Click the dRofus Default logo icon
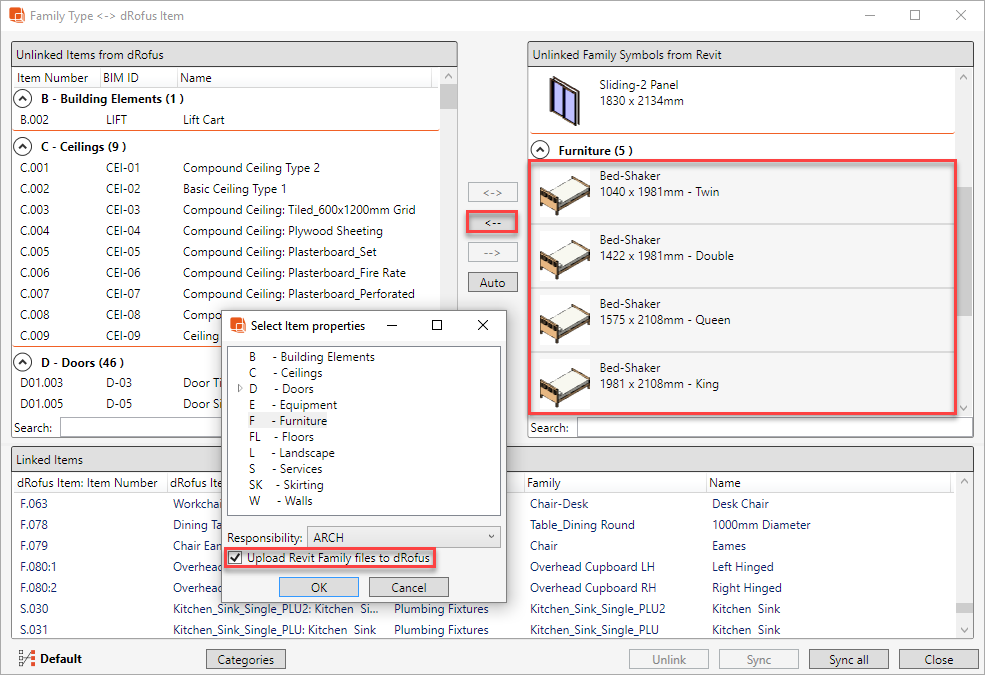985x675 pixels. tap(26, 659)
